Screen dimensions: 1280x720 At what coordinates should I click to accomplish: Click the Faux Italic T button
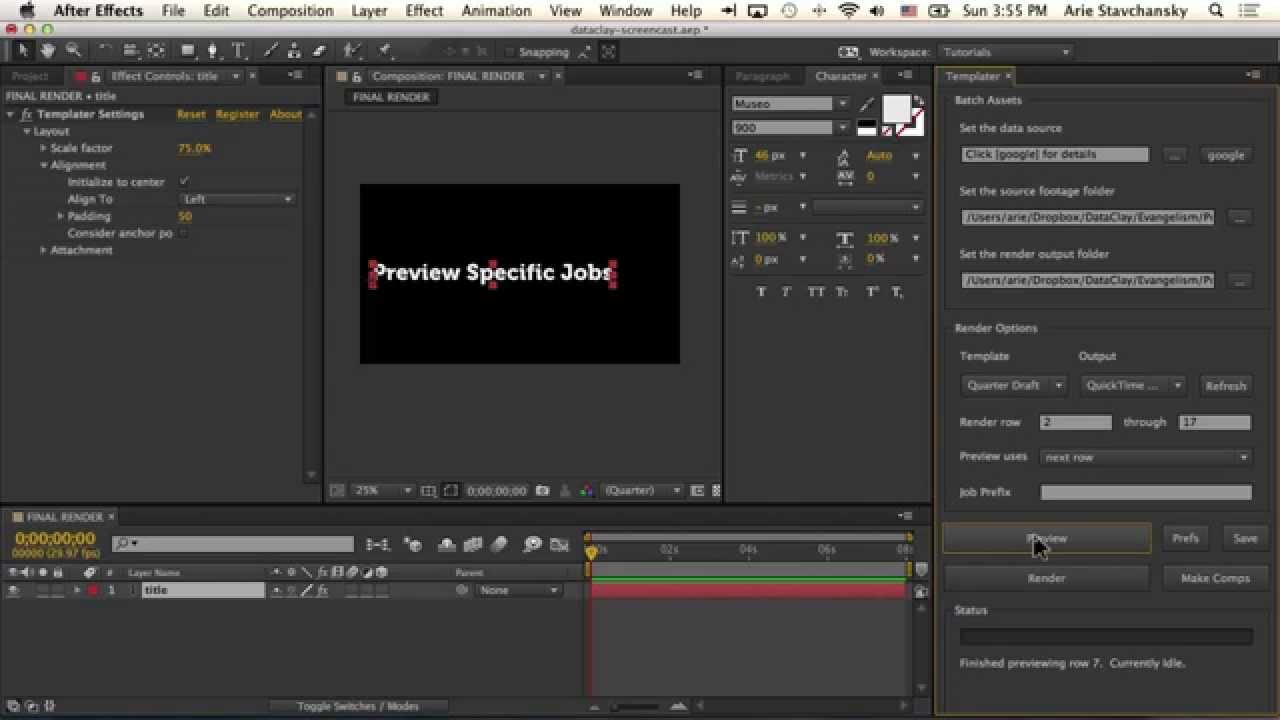(x=787, y=292)
